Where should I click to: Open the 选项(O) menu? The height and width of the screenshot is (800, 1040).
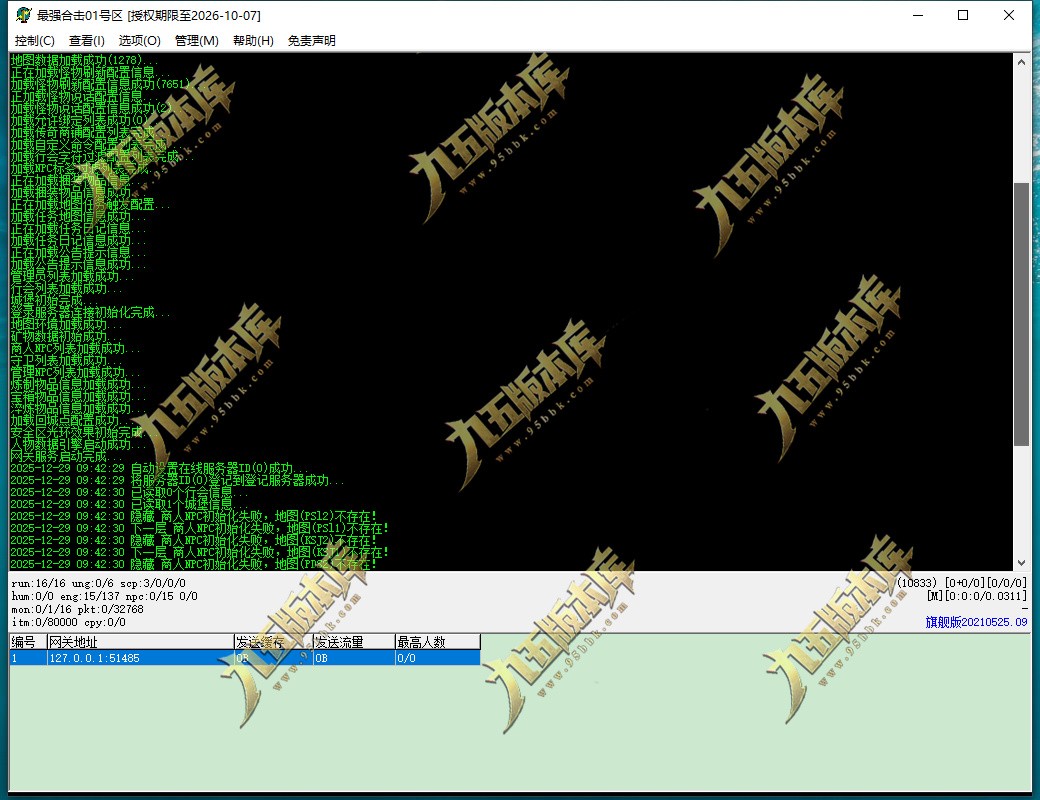(x=139, y=40)
